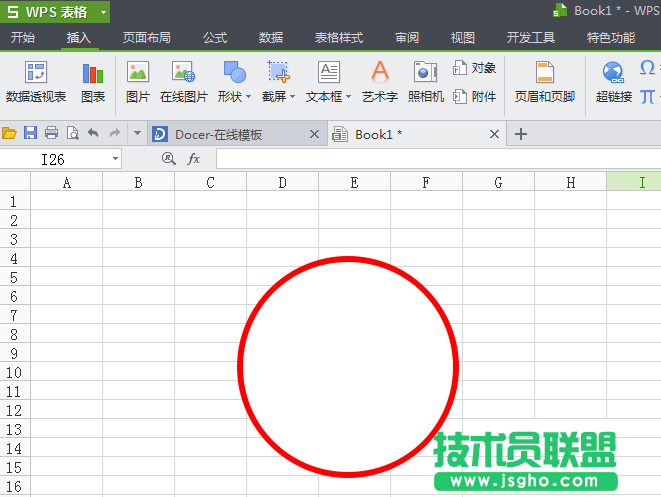Add a new document tab with plus

coord(521,134)
